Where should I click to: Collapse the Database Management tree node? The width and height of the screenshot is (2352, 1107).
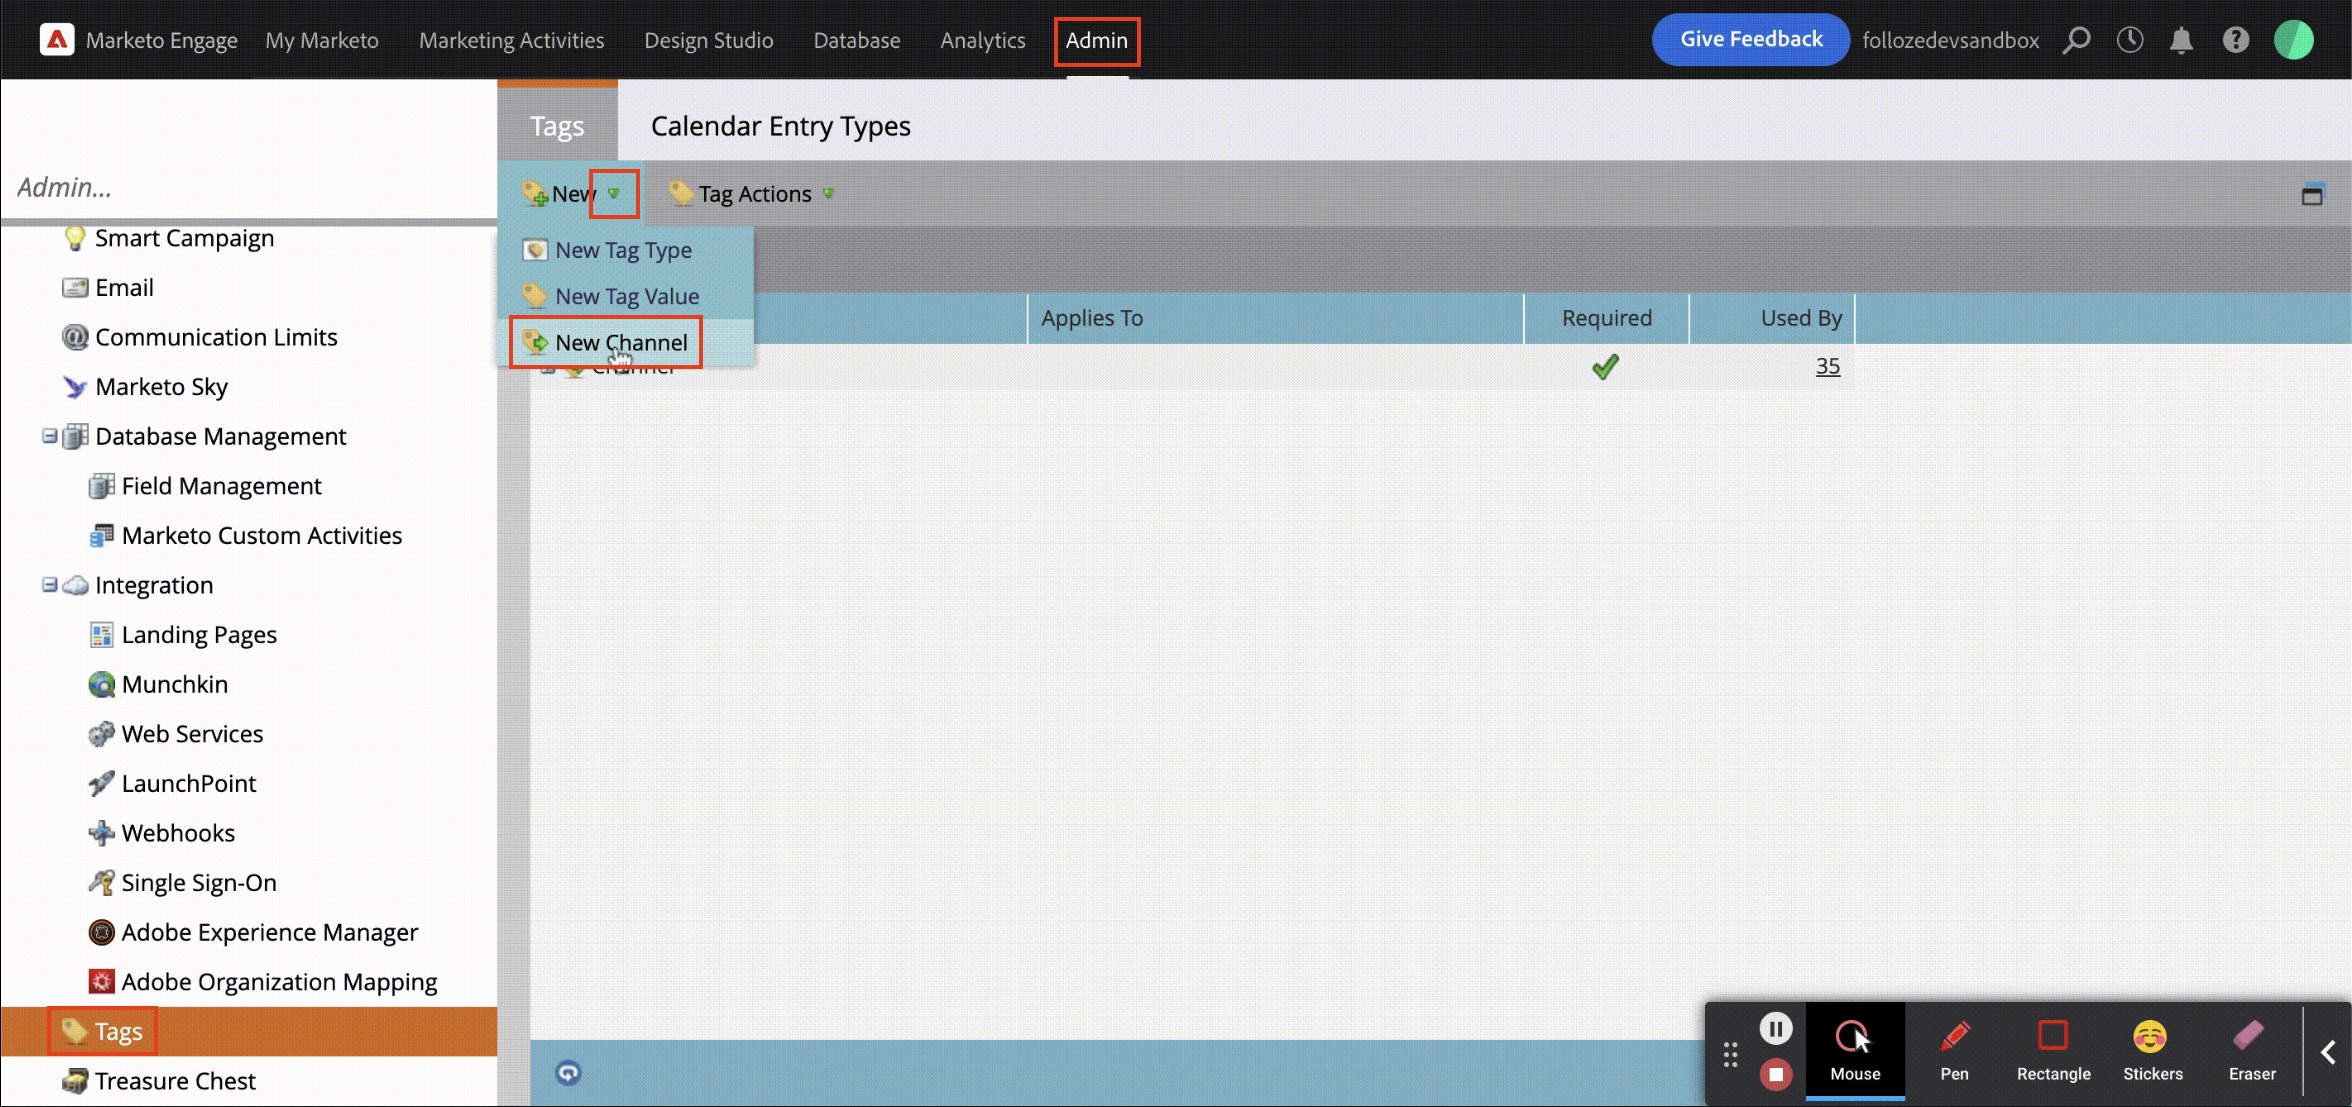(x=49, y=436)
